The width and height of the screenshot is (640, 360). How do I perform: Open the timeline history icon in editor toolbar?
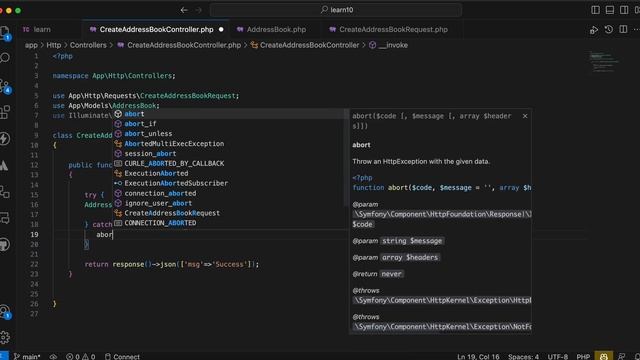click(609, 29)
